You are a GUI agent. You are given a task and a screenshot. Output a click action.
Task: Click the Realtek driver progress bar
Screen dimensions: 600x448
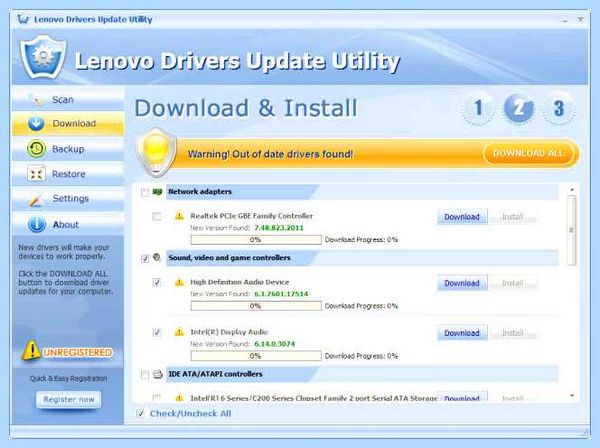pos(256,239)
